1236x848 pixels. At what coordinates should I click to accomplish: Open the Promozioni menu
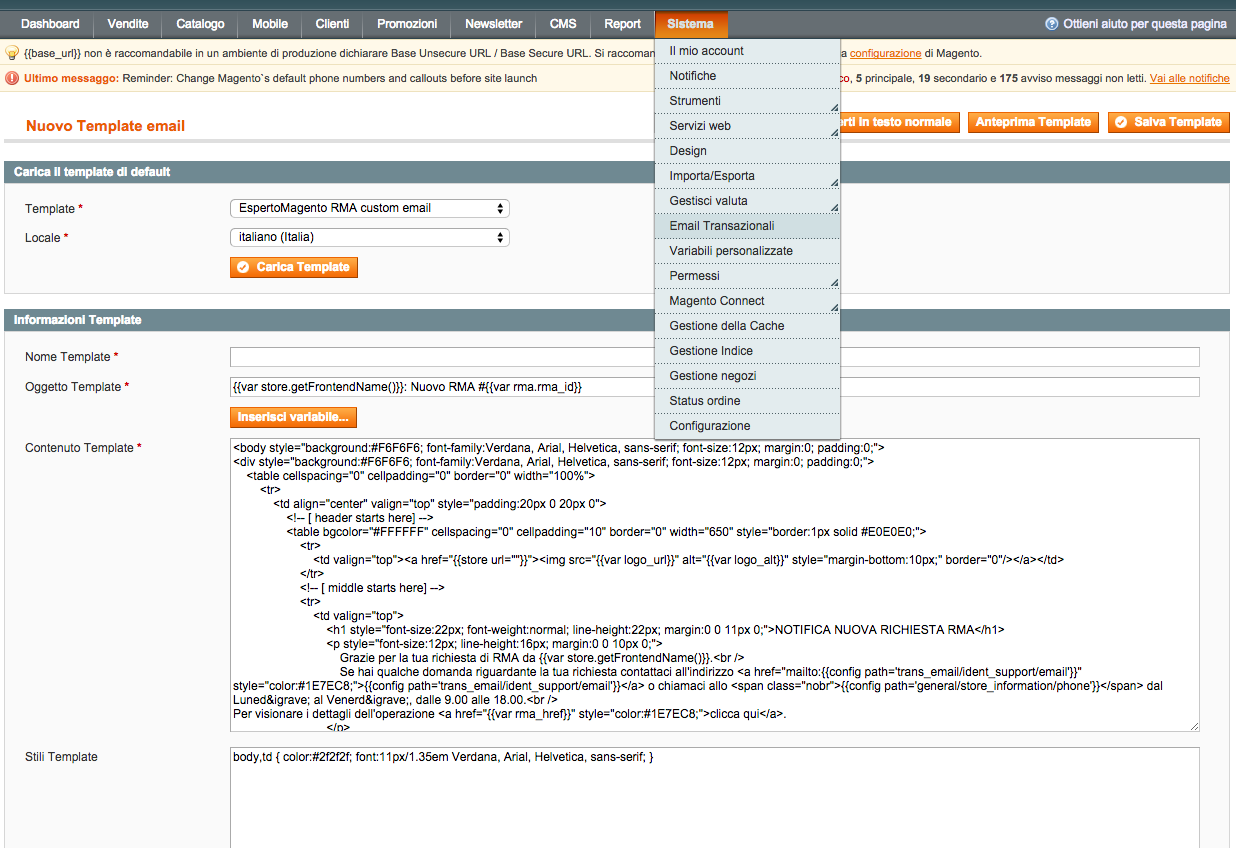coord(407,24)
